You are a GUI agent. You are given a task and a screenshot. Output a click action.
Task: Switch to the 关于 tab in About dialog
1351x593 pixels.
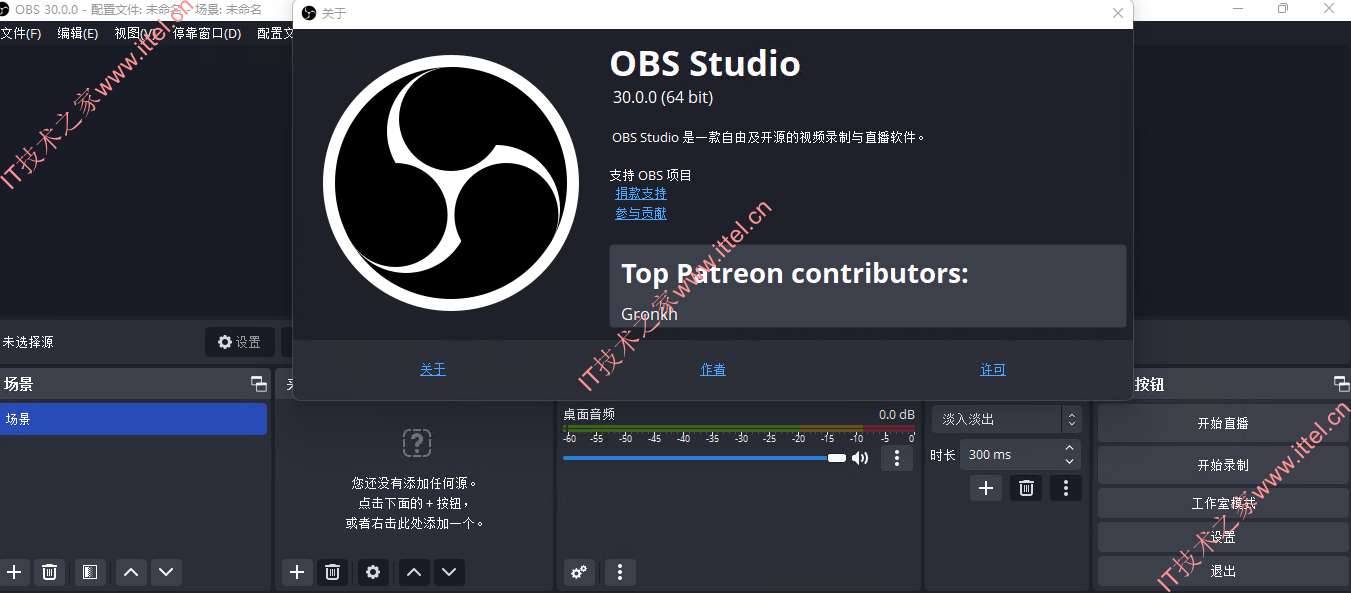[x=433, y=370]
